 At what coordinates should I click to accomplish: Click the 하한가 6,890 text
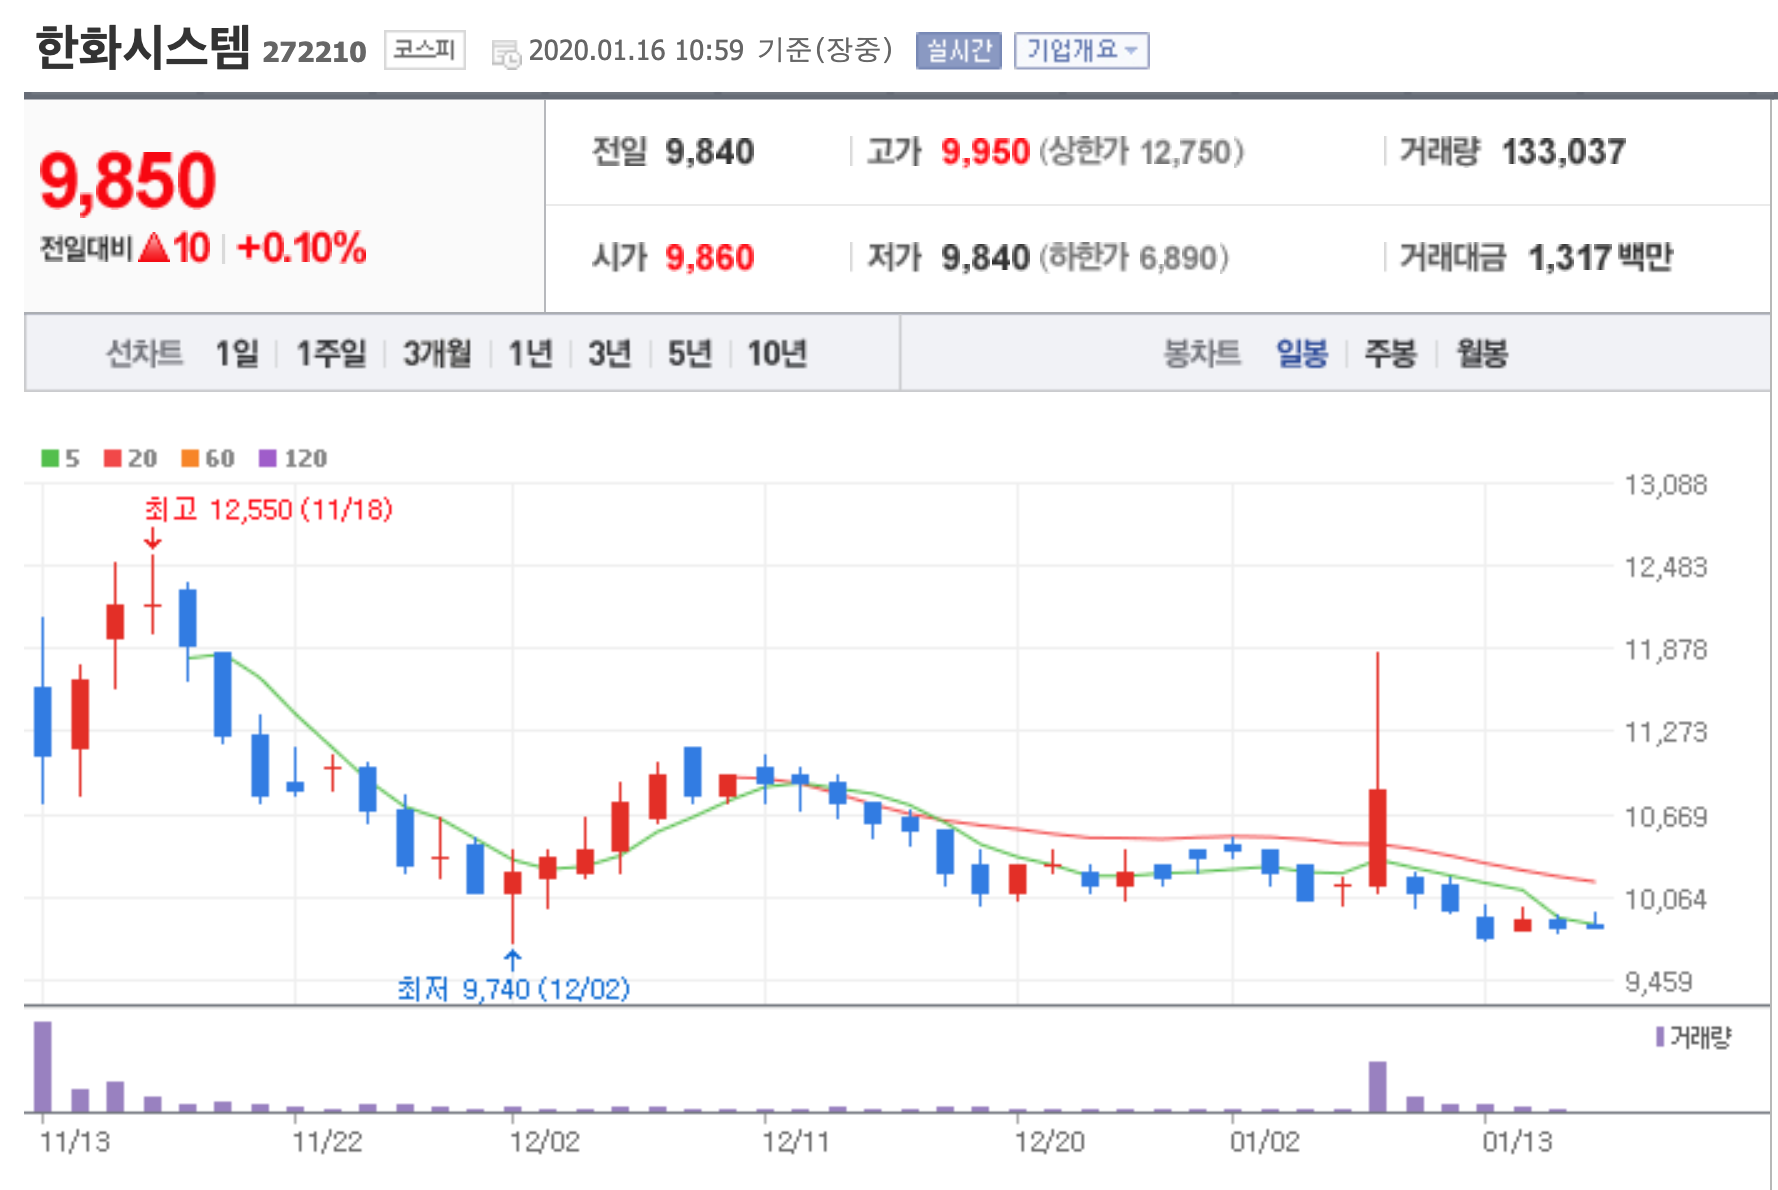[x=1134, y=258]
